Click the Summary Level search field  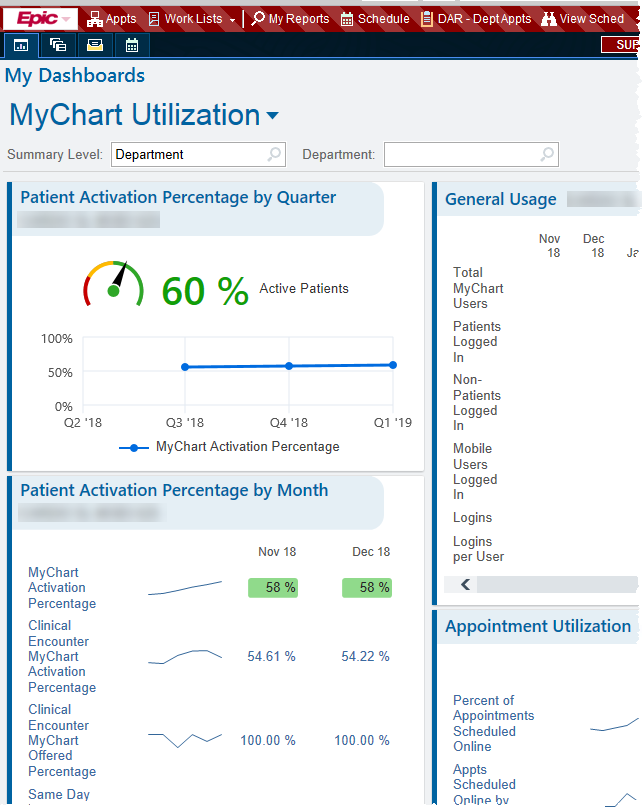190,155
